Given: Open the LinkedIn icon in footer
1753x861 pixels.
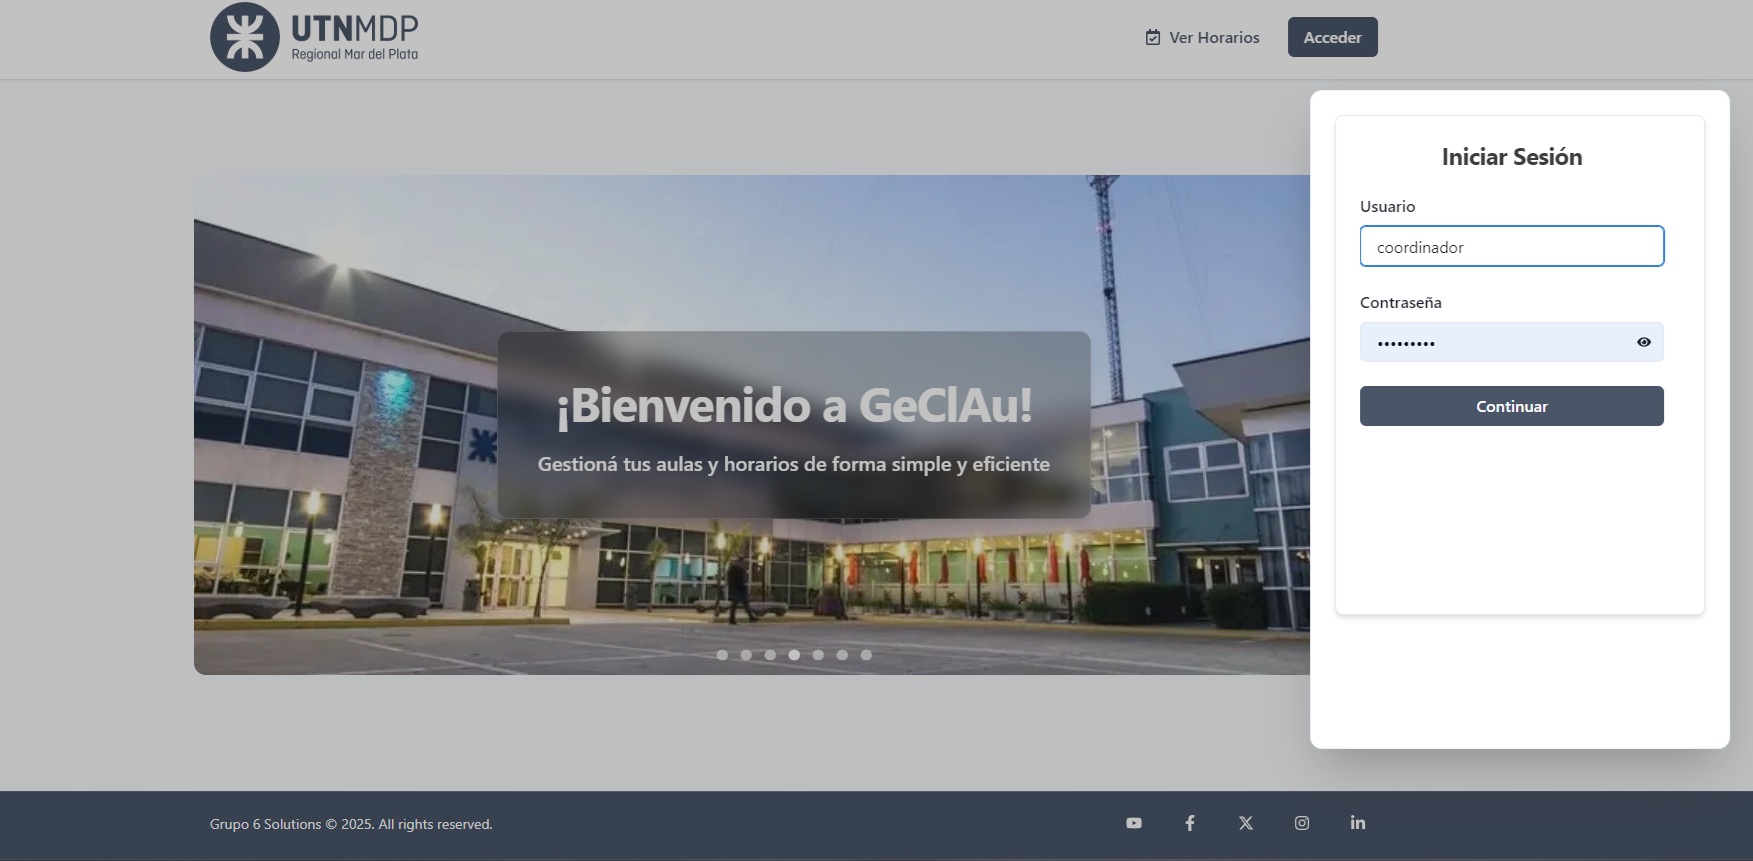Looking at the screenshot, I should 1358,822.
